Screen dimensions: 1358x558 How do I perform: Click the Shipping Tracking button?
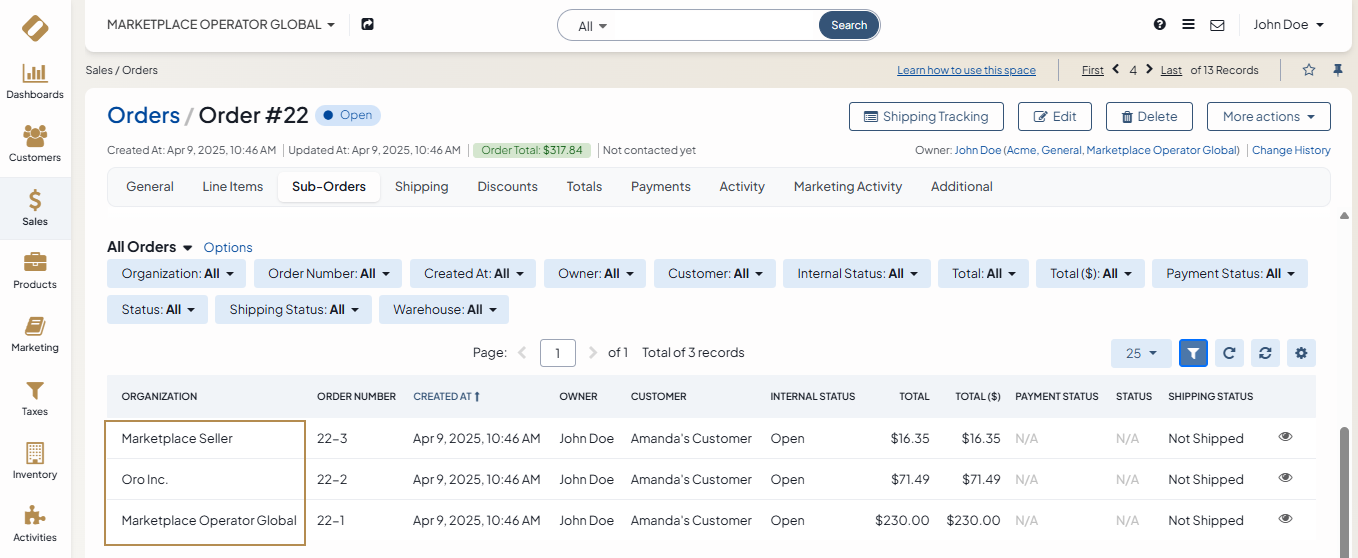(x=925, y=117)
